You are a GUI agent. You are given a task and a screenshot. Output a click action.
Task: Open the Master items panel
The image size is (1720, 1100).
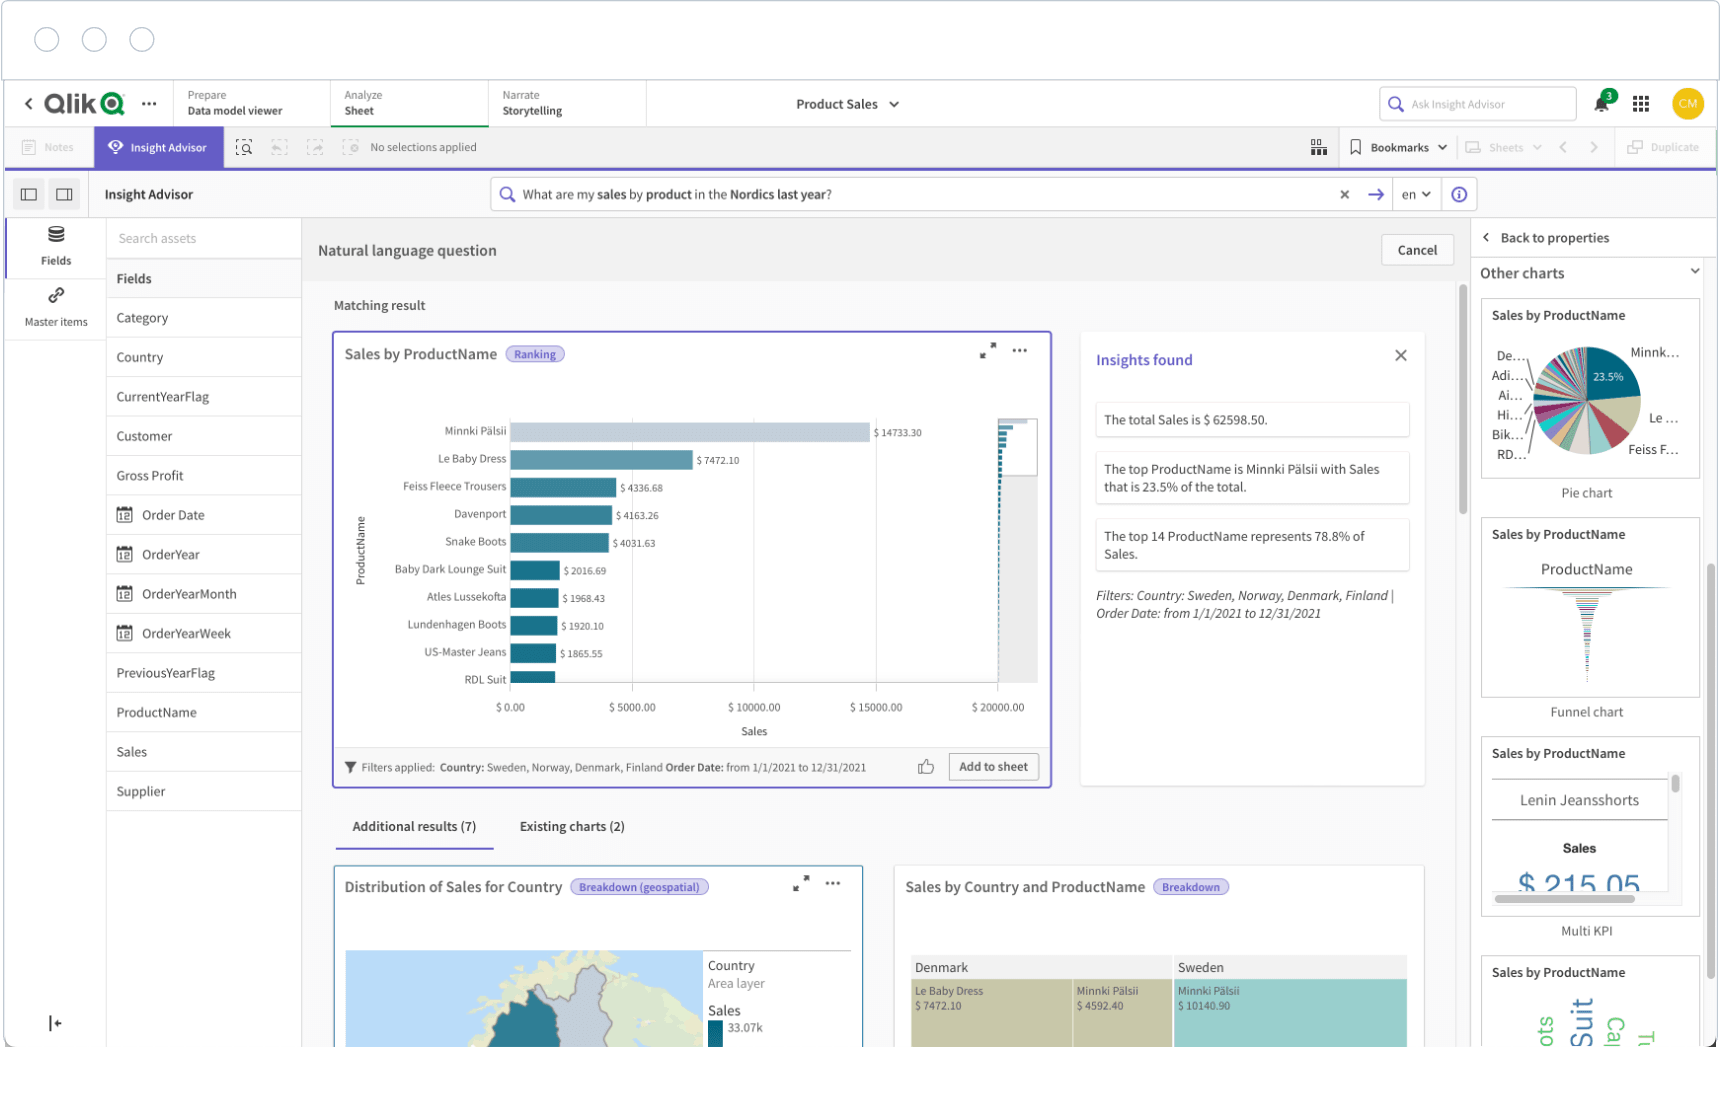coord(54,305)
